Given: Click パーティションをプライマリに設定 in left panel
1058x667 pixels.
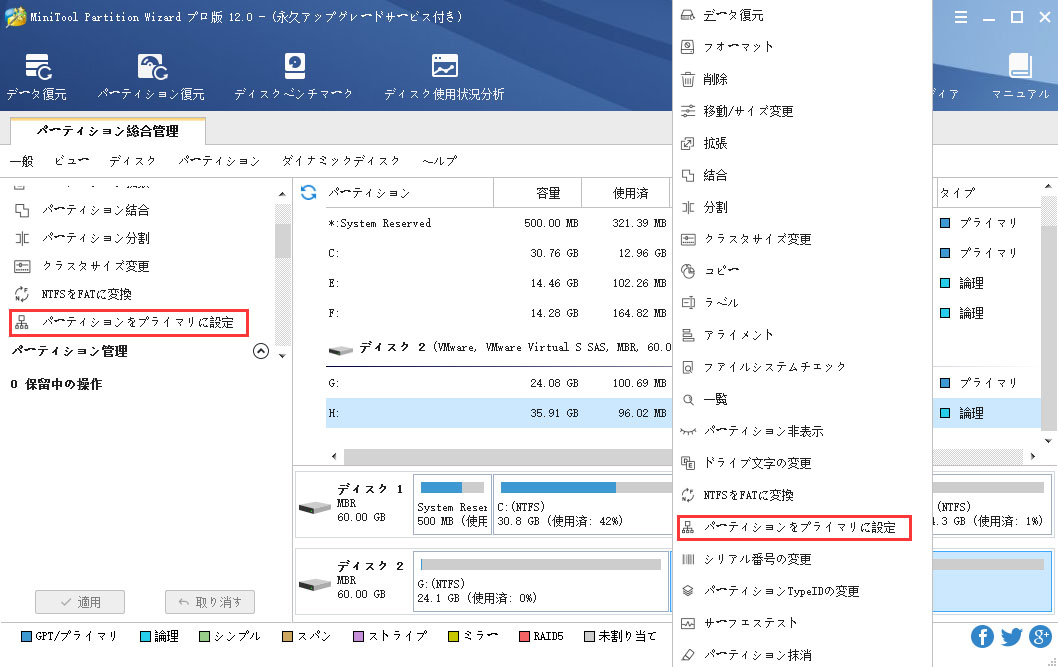Looking at the screenshot, I should point(137,322).
